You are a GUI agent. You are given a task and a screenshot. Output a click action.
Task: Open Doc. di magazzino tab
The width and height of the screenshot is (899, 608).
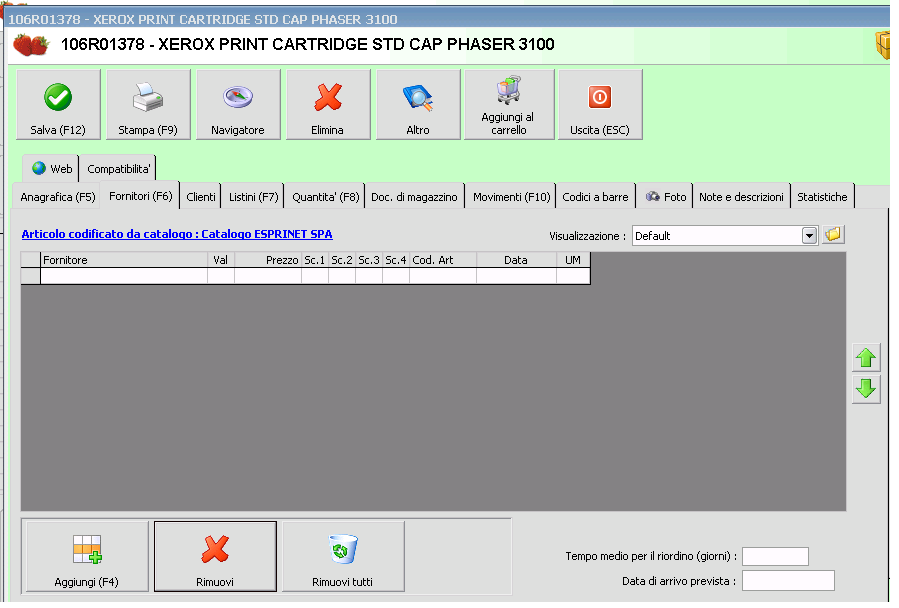click(414, 197)
